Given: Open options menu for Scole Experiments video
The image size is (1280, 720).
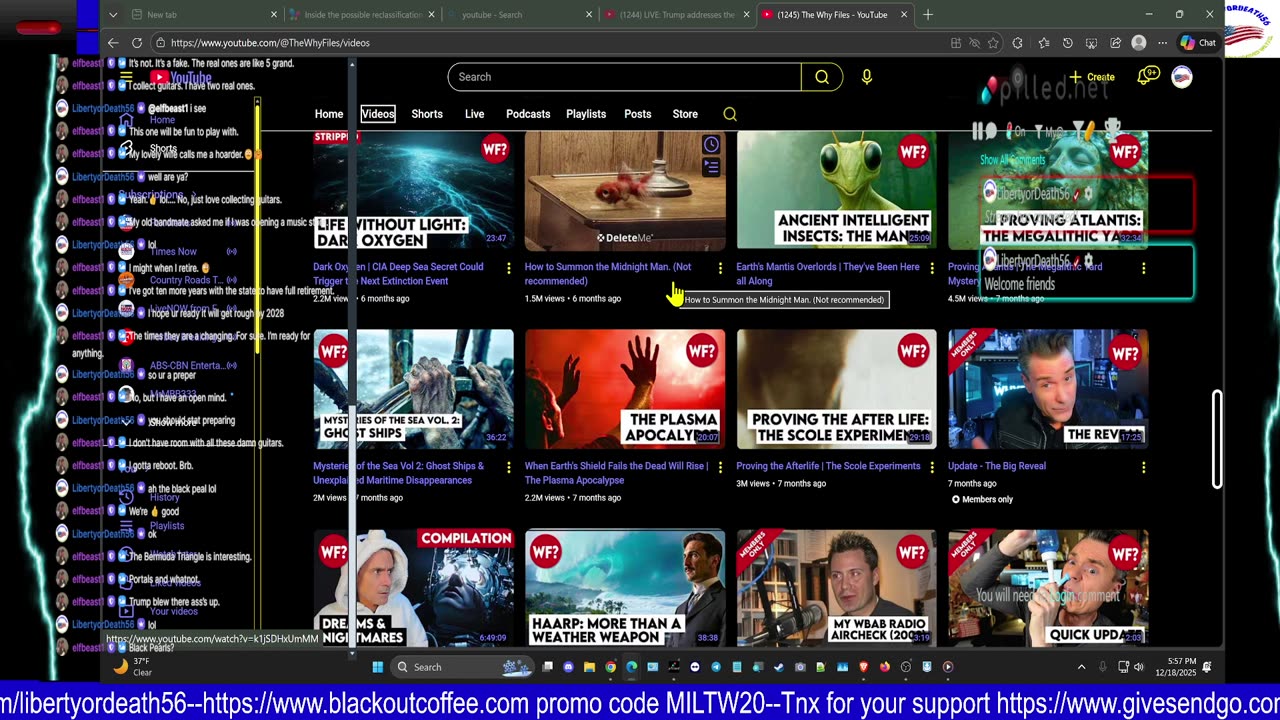Looking at the screenshot, I should (932, 467).
